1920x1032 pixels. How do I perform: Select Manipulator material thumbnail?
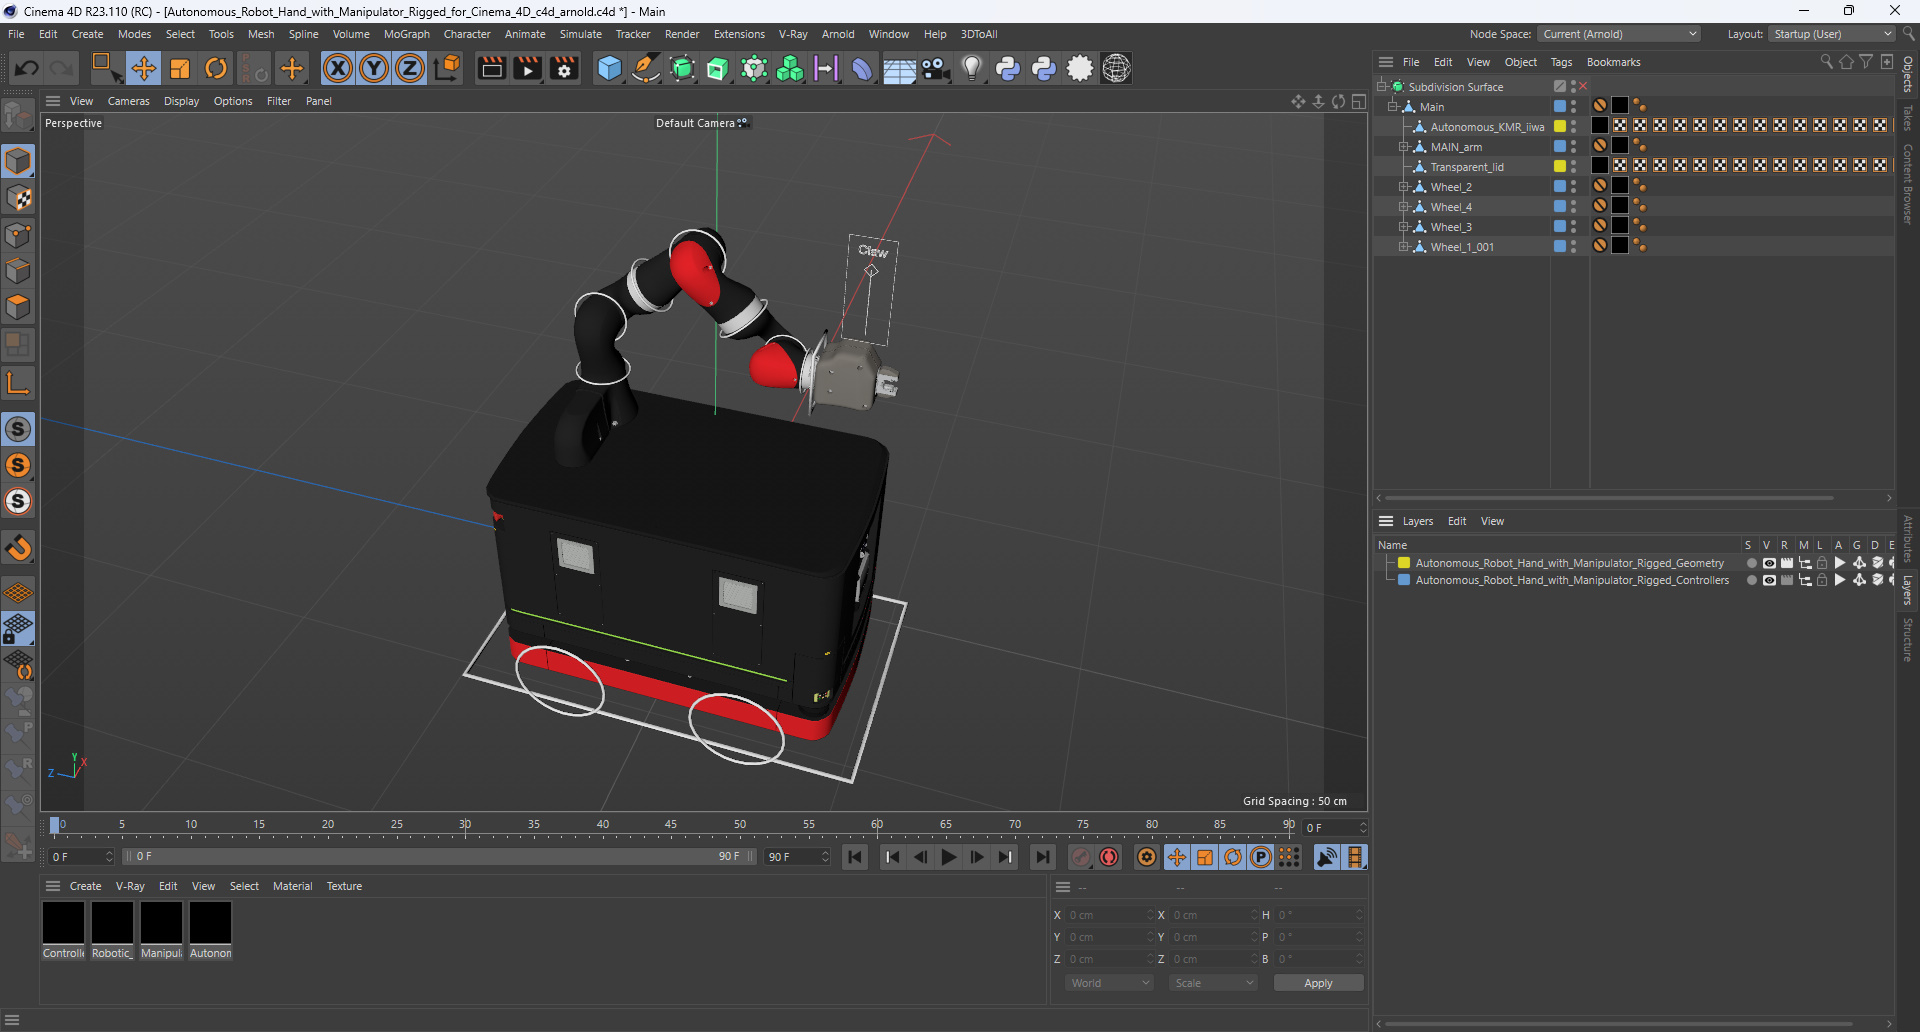coord(161,923)
